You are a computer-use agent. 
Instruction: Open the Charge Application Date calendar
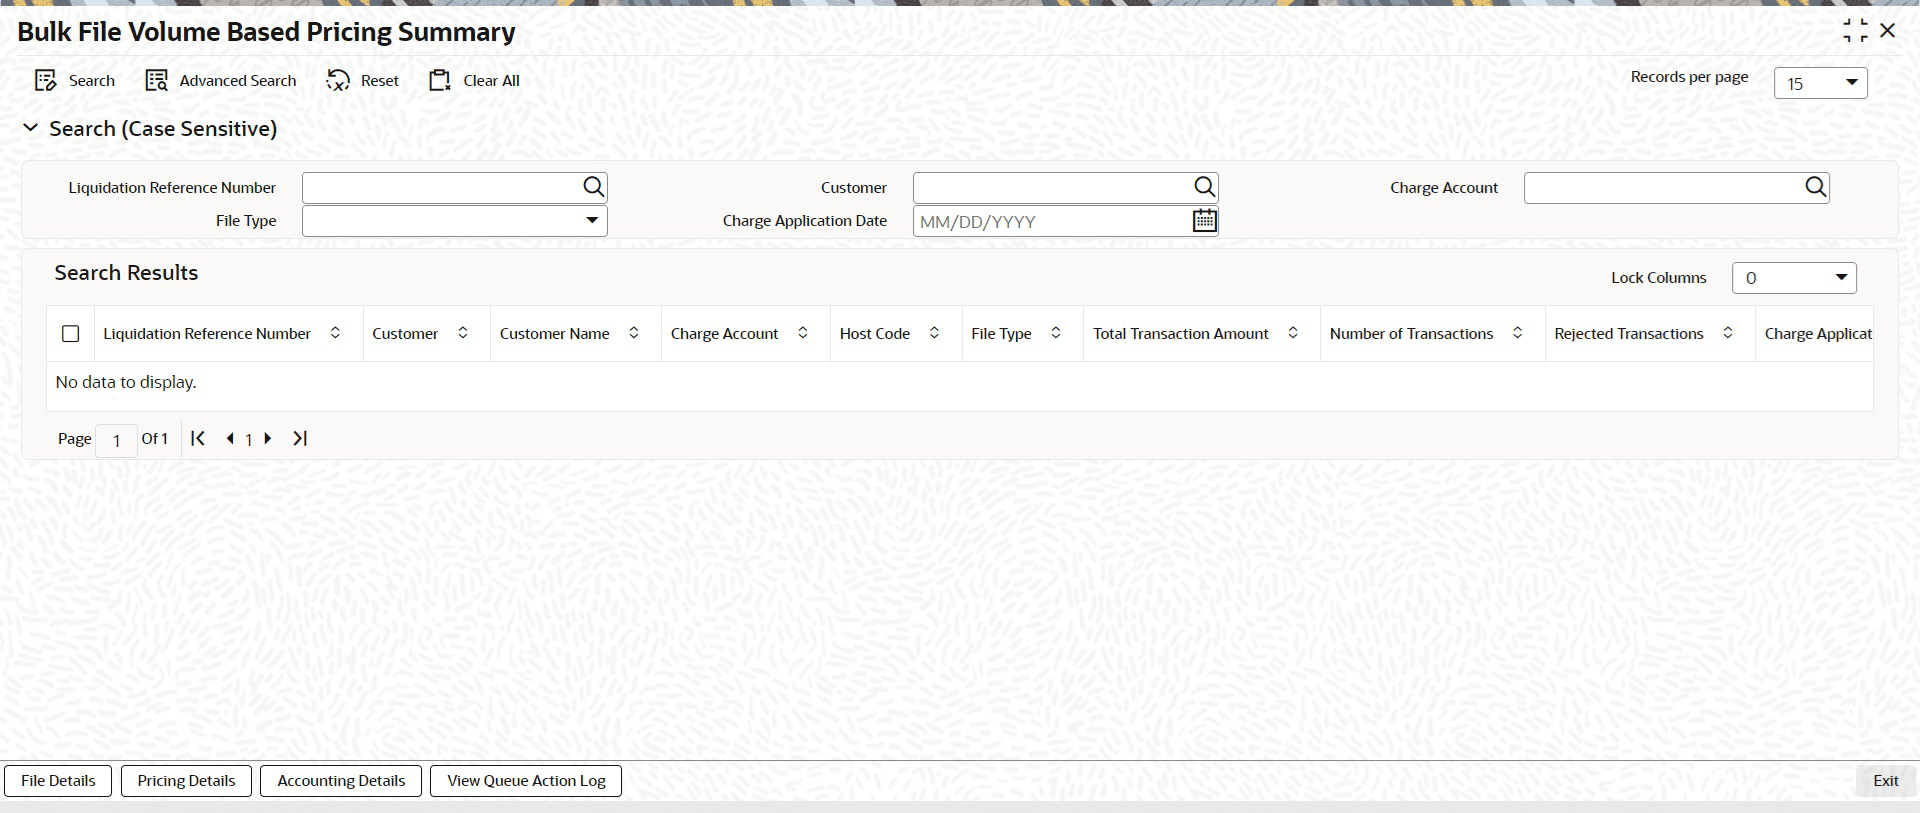coord(1204,221)
